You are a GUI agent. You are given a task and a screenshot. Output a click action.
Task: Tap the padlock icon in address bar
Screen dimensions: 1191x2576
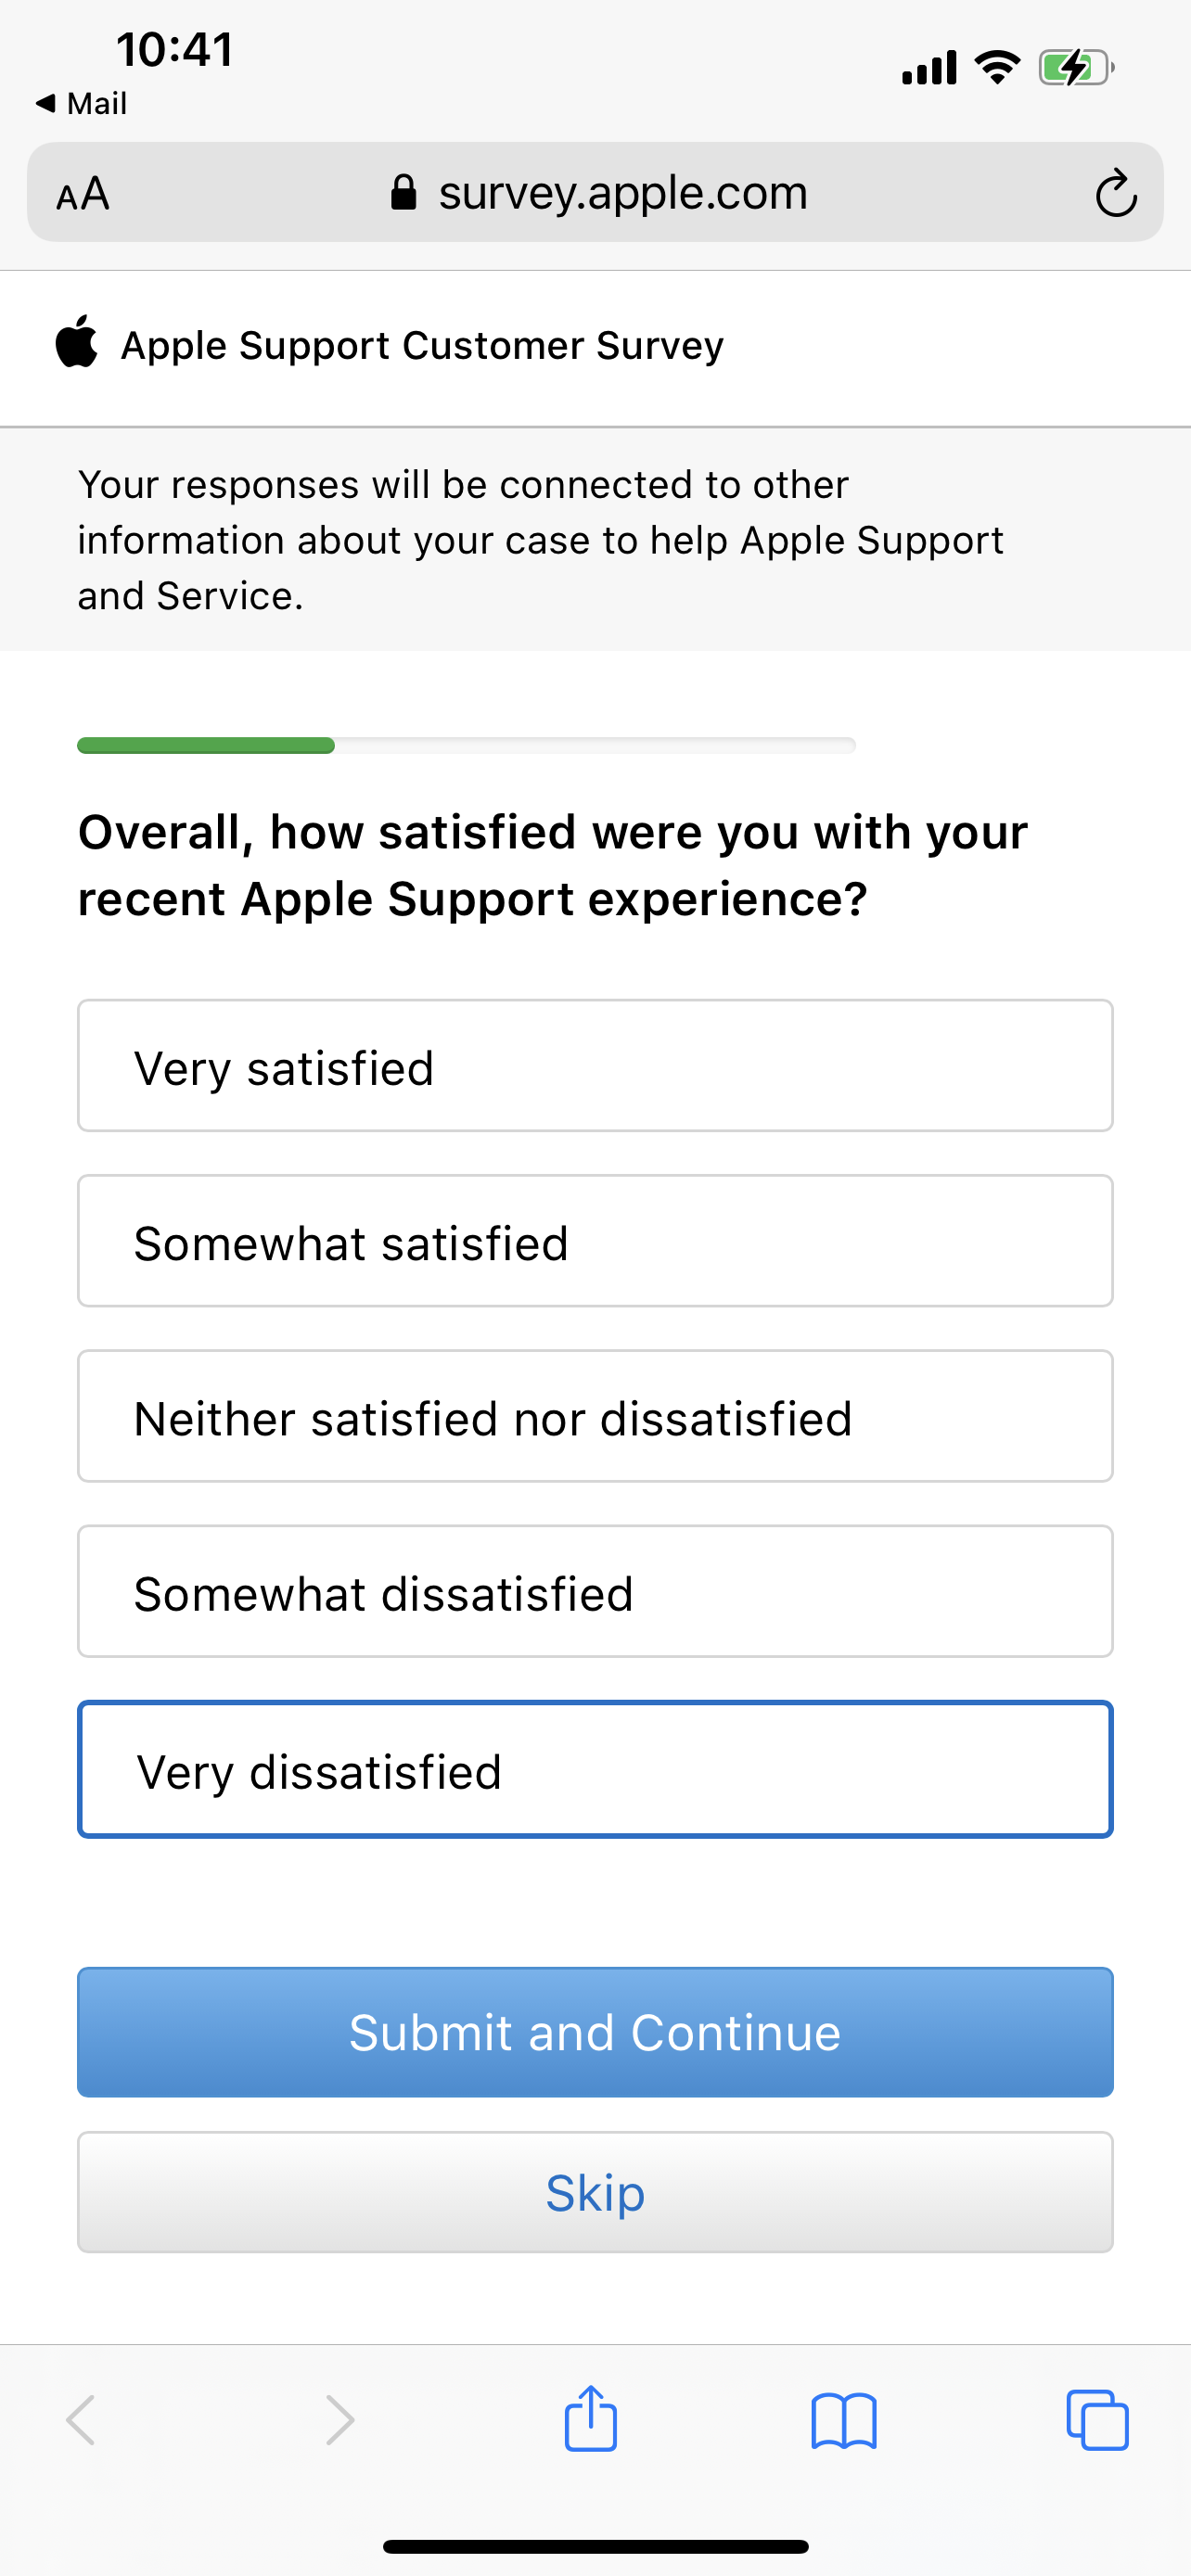click(403, 192)
